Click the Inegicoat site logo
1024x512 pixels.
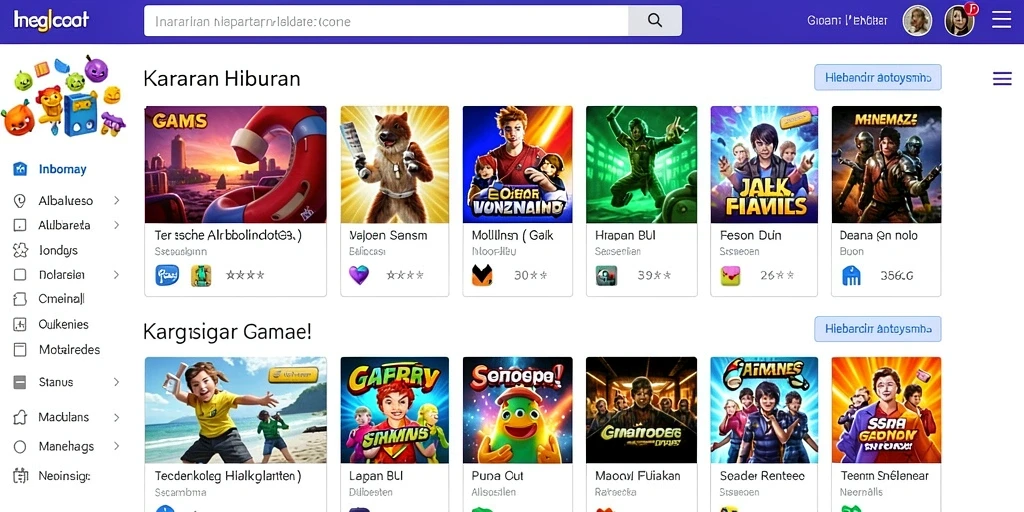pyautogui.click(x=51, y=20)
